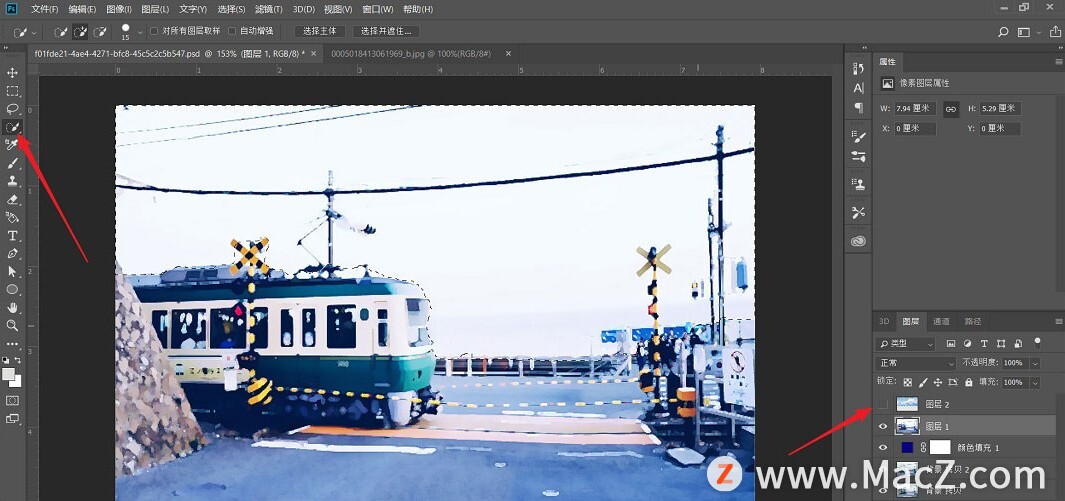Click the link width and height icon

(951, 108)
